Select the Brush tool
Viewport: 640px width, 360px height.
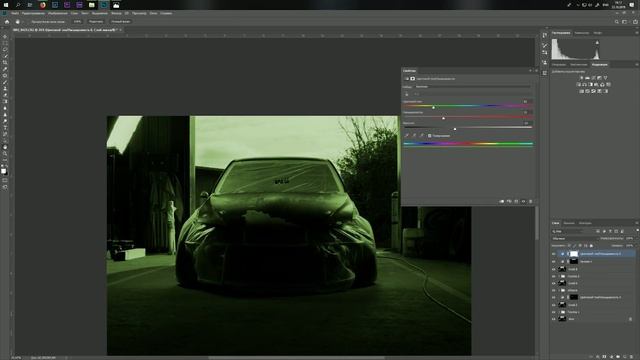pos(5,82)
